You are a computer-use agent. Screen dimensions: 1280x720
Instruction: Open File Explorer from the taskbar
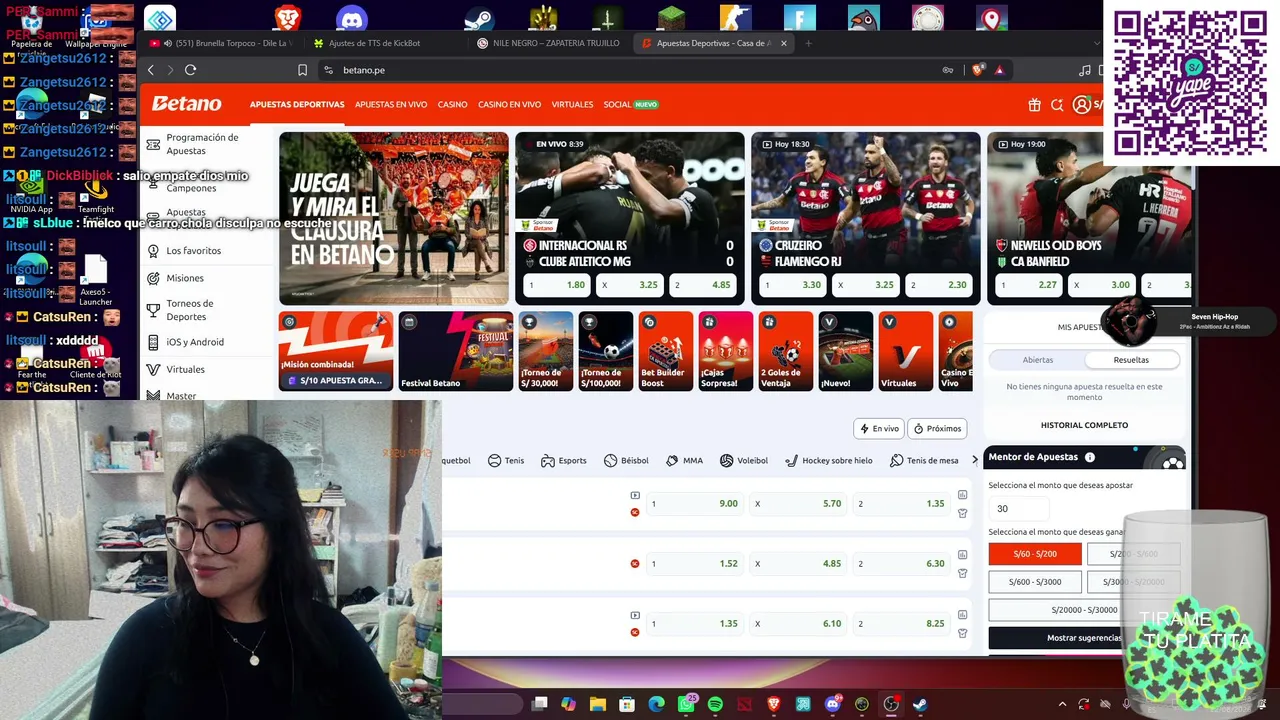point(598,704)
